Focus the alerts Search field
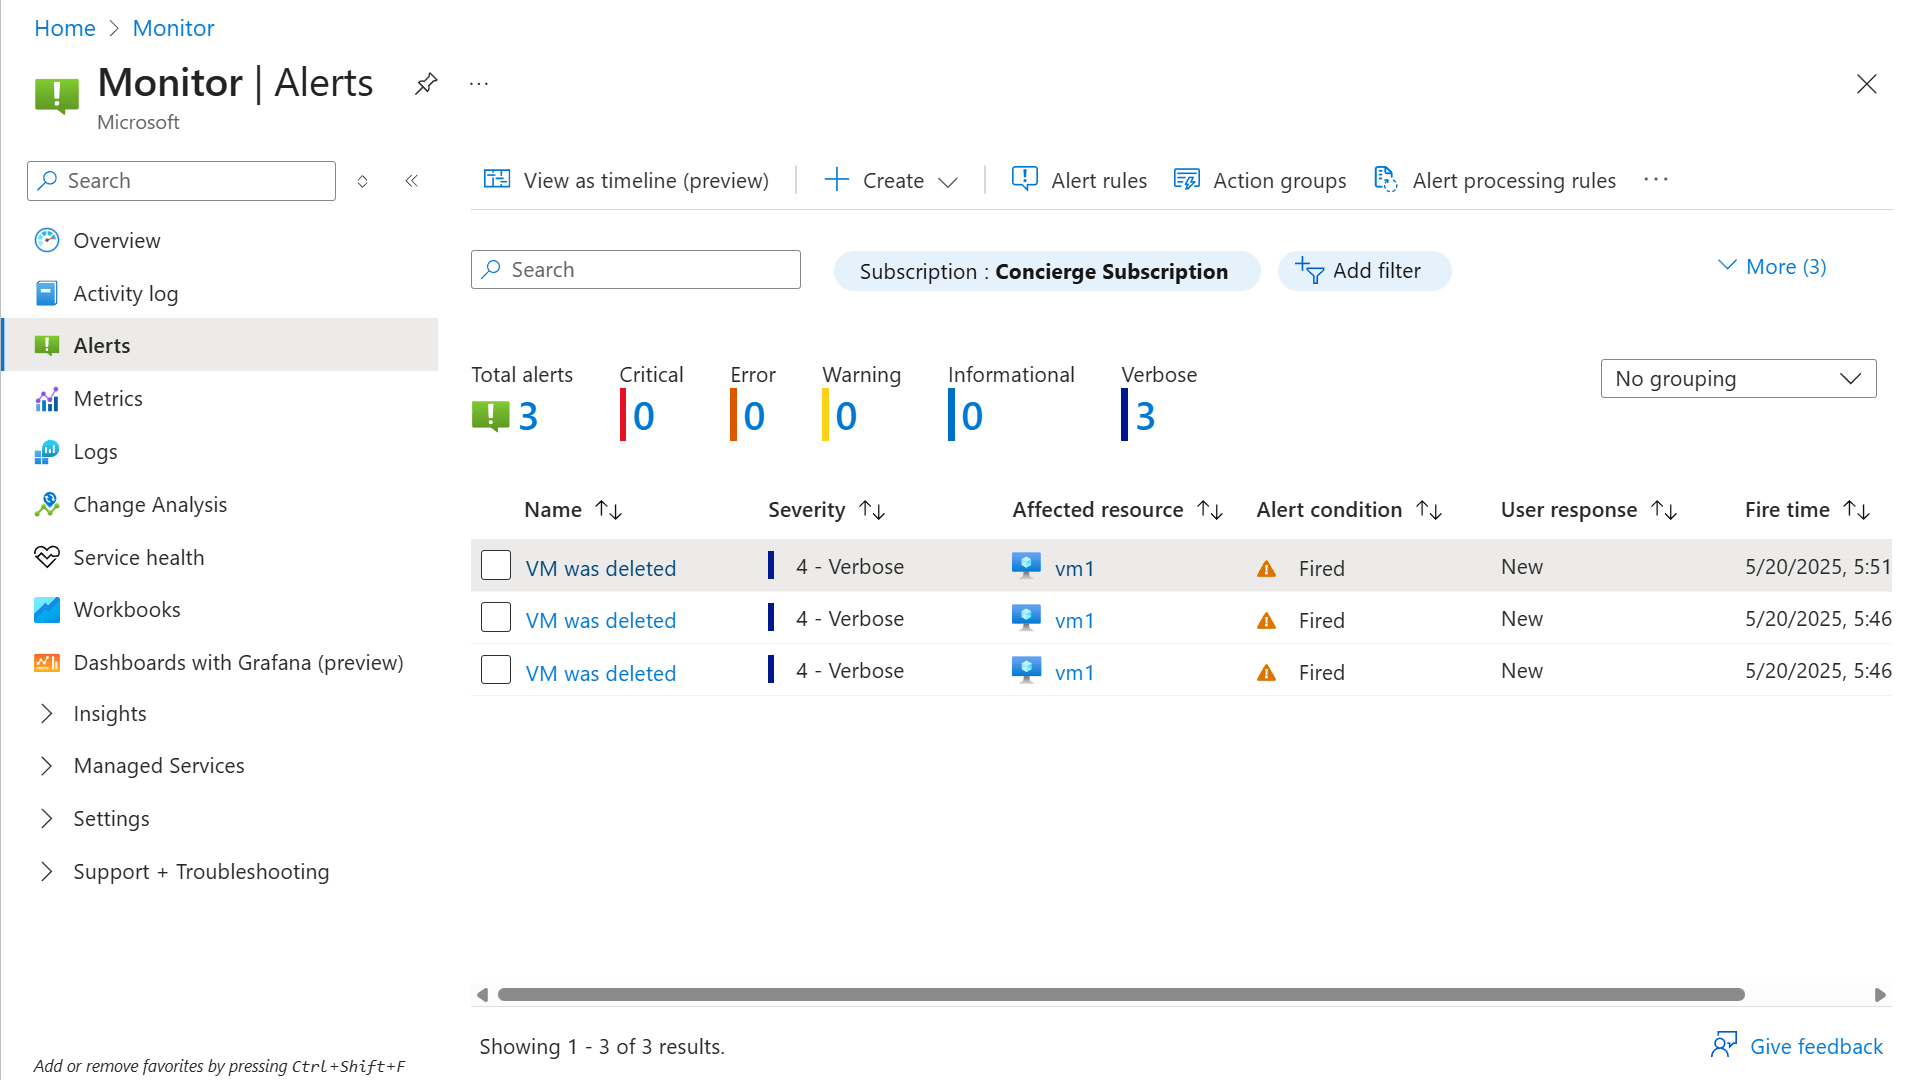The image size is (1920, 1080). (635, 270)
